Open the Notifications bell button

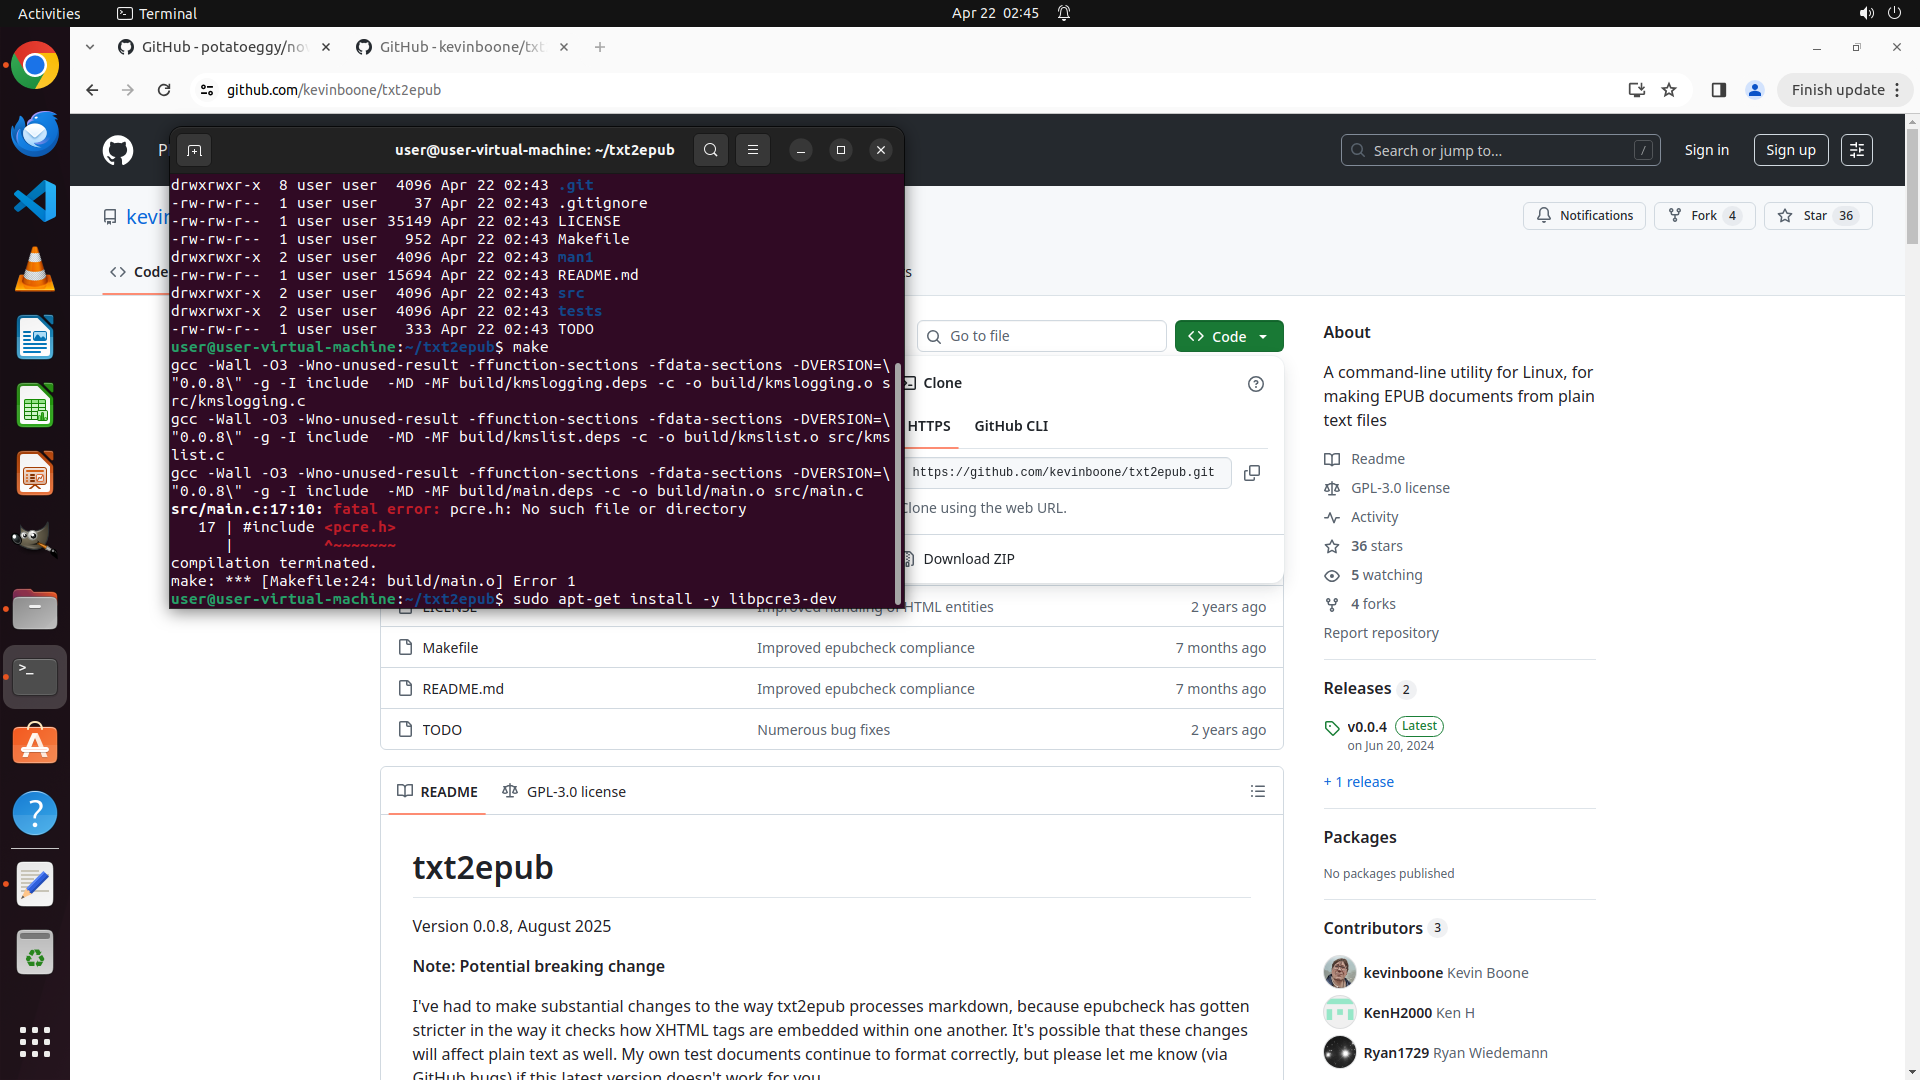tap(1584, 215)
